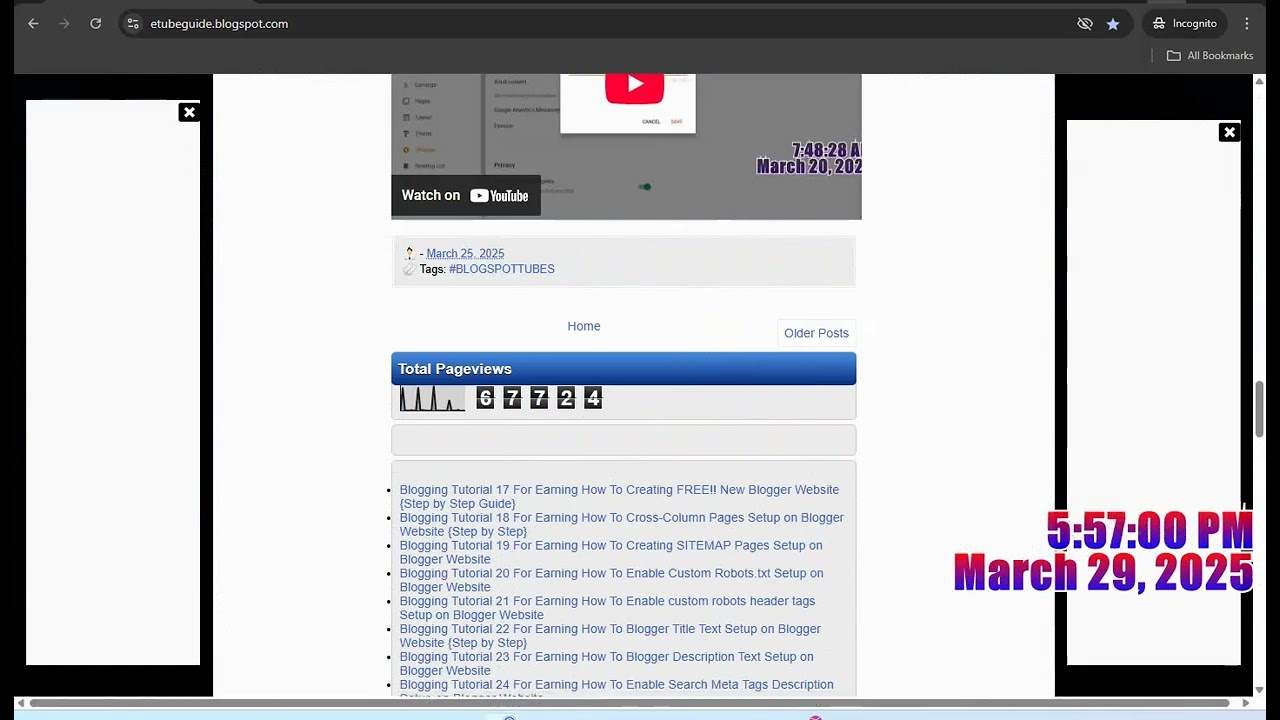This screenshot has width=1280, height=720.
Task: Go back with browser back arrow
Action: [x=33, y=24]
